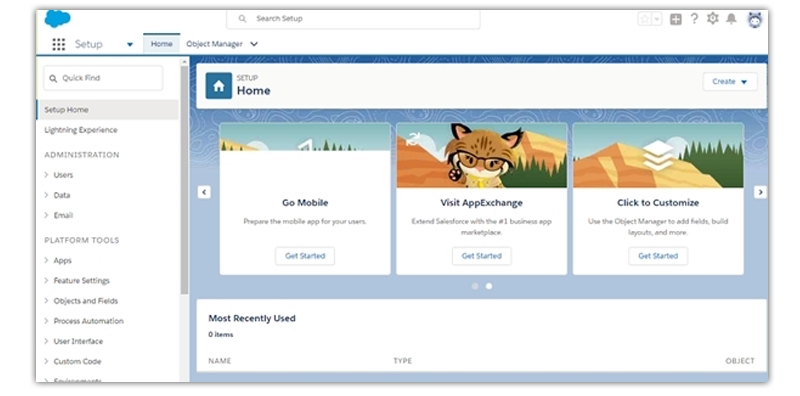800x396 pixels.
Task: Click the Search Setup magnifier icon
Action: coord(243,19)
